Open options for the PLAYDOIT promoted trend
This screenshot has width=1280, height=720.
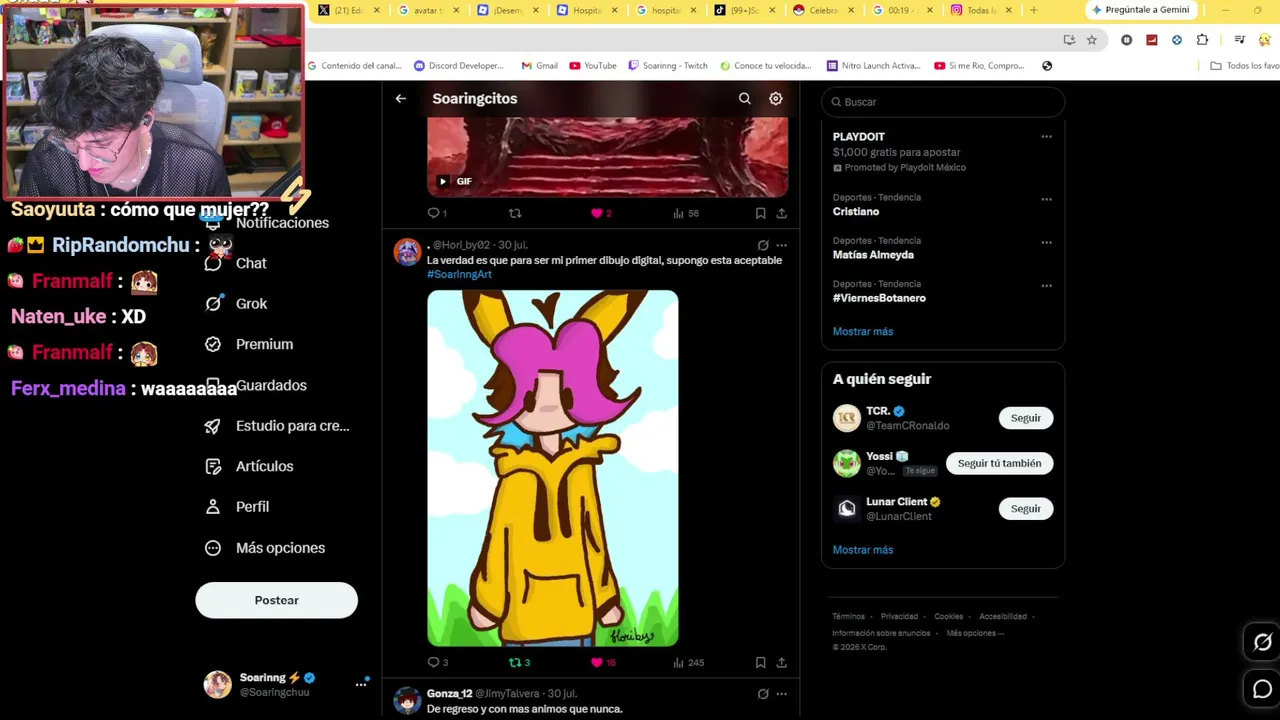point(1046,137)
